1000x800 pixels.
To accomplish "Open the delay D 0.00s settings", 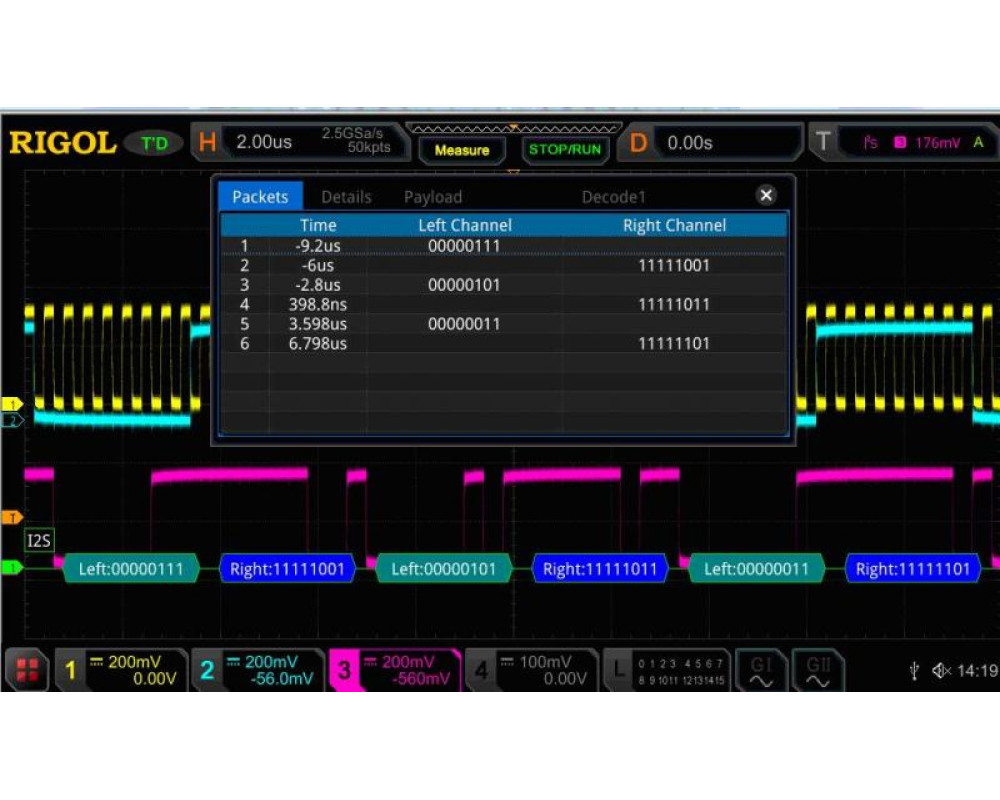I will [x=690, y=143].
